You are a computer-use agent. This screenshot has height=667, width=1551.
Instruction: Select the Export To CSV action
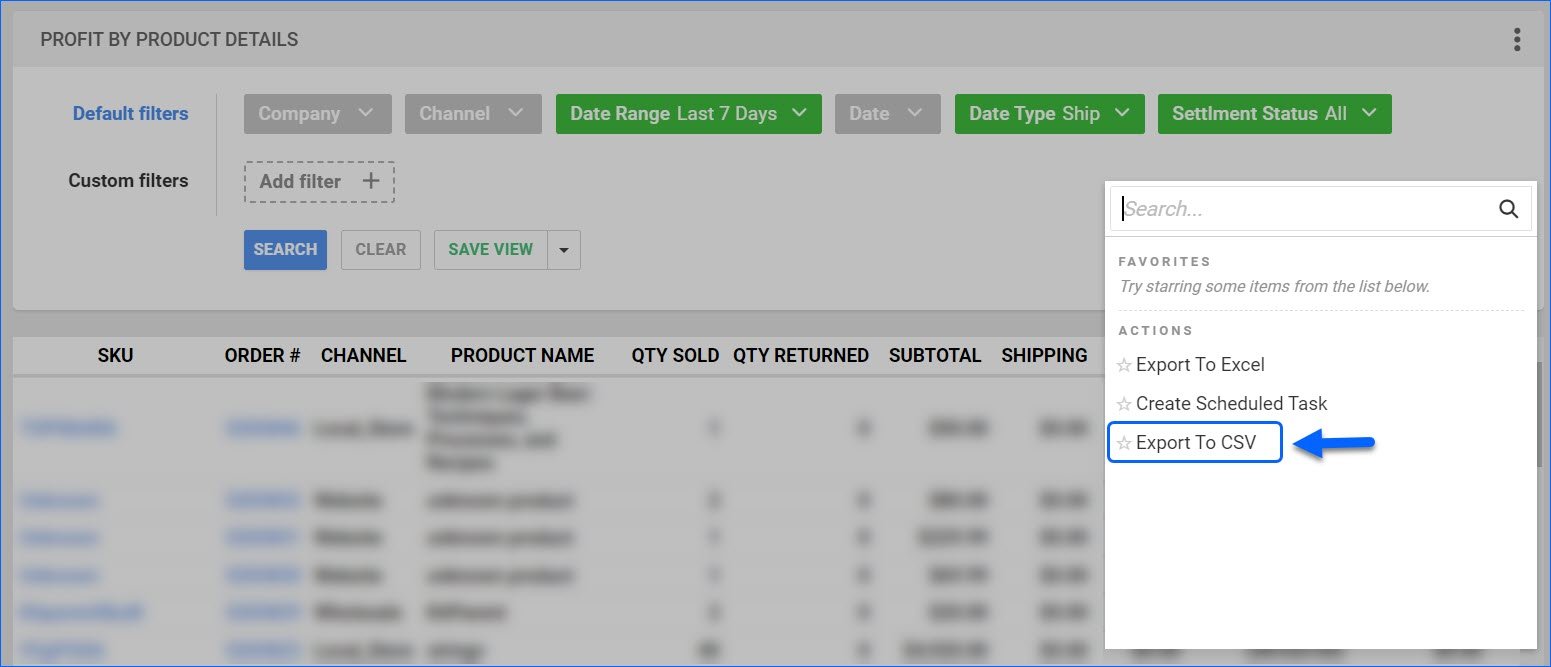pos(1194,442)
